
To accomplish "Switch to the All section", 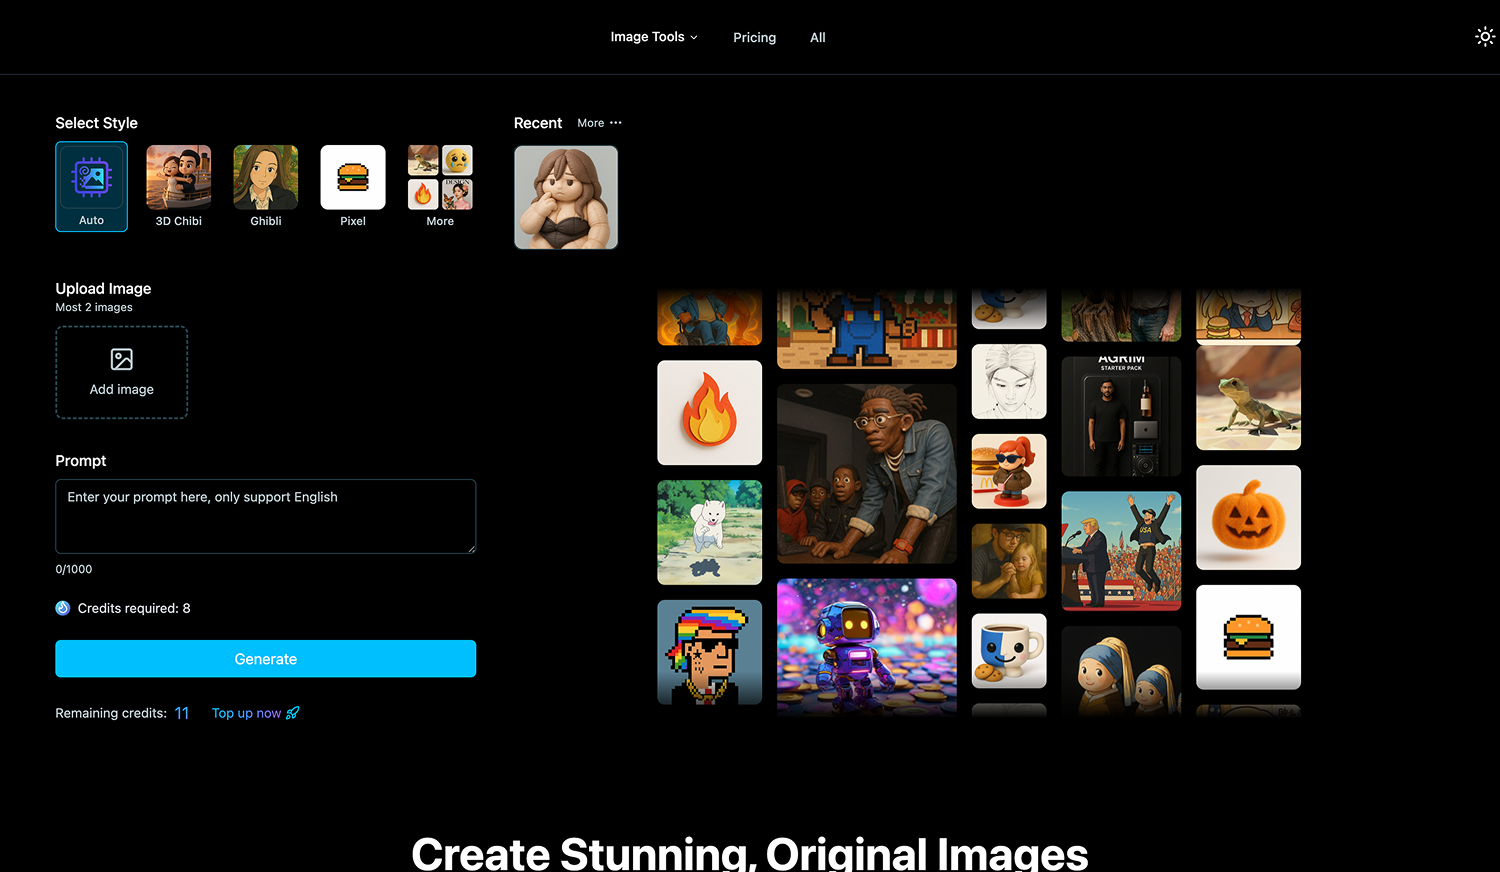I will click(x=817, y=37).
